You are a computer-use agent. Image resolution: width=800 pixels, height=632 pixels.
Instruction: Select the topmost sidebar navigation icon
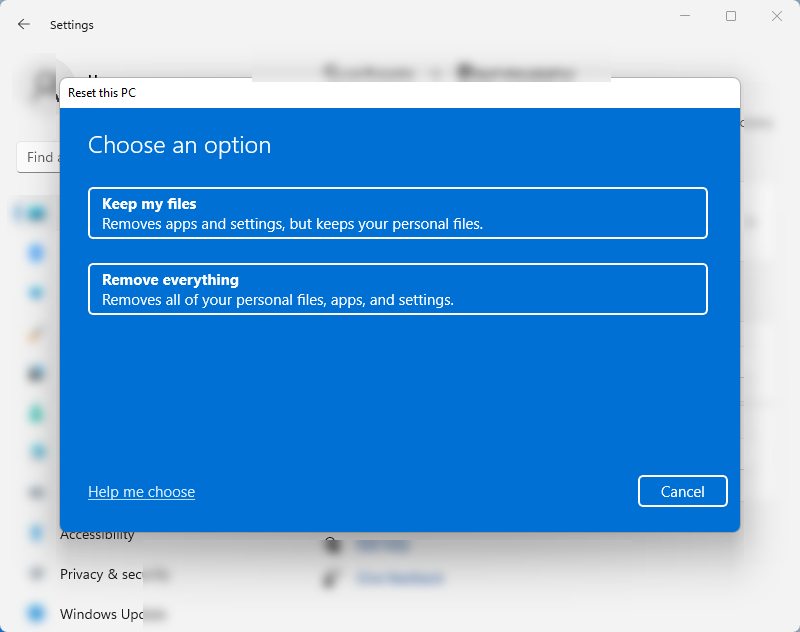point(36,213)
